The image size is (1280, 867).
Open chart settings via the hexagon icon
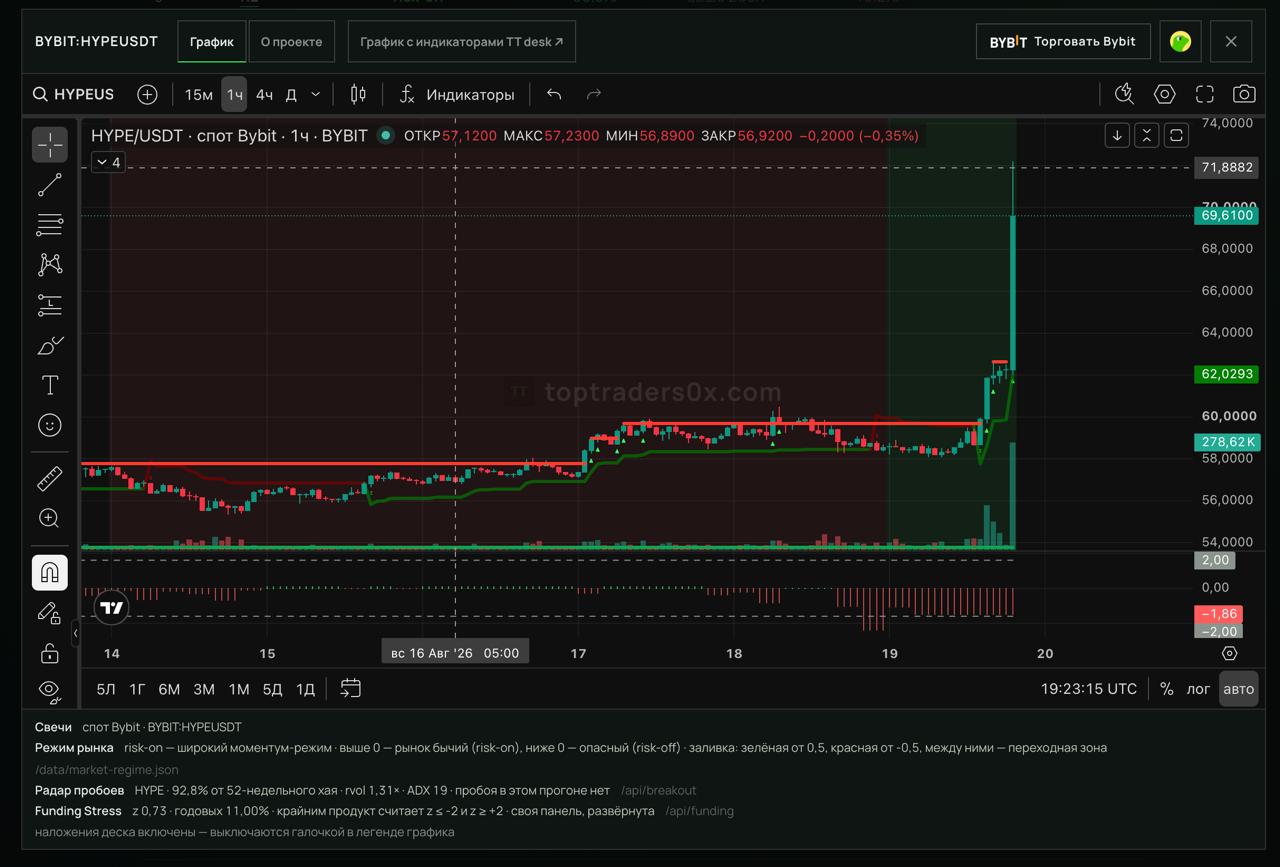[x=1165, y=94]
